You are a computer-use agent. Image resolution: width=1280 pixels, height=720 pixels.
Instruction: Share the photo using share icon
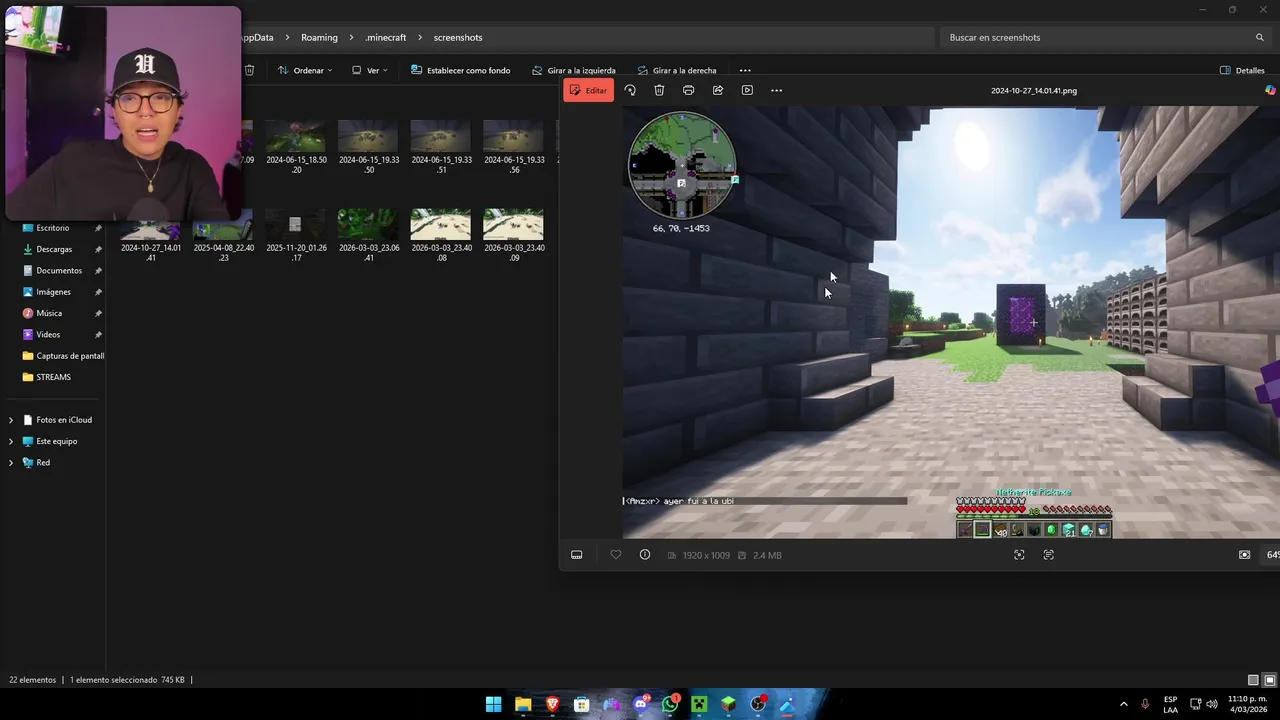pos(718,90)
